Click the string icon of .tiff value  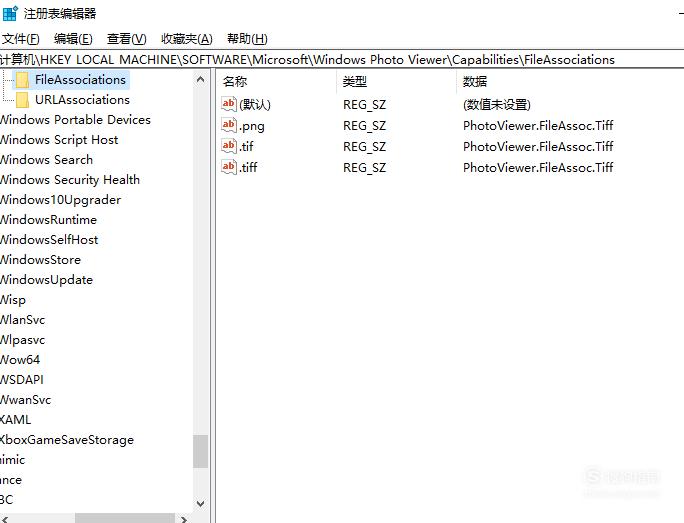coord(229,167)
